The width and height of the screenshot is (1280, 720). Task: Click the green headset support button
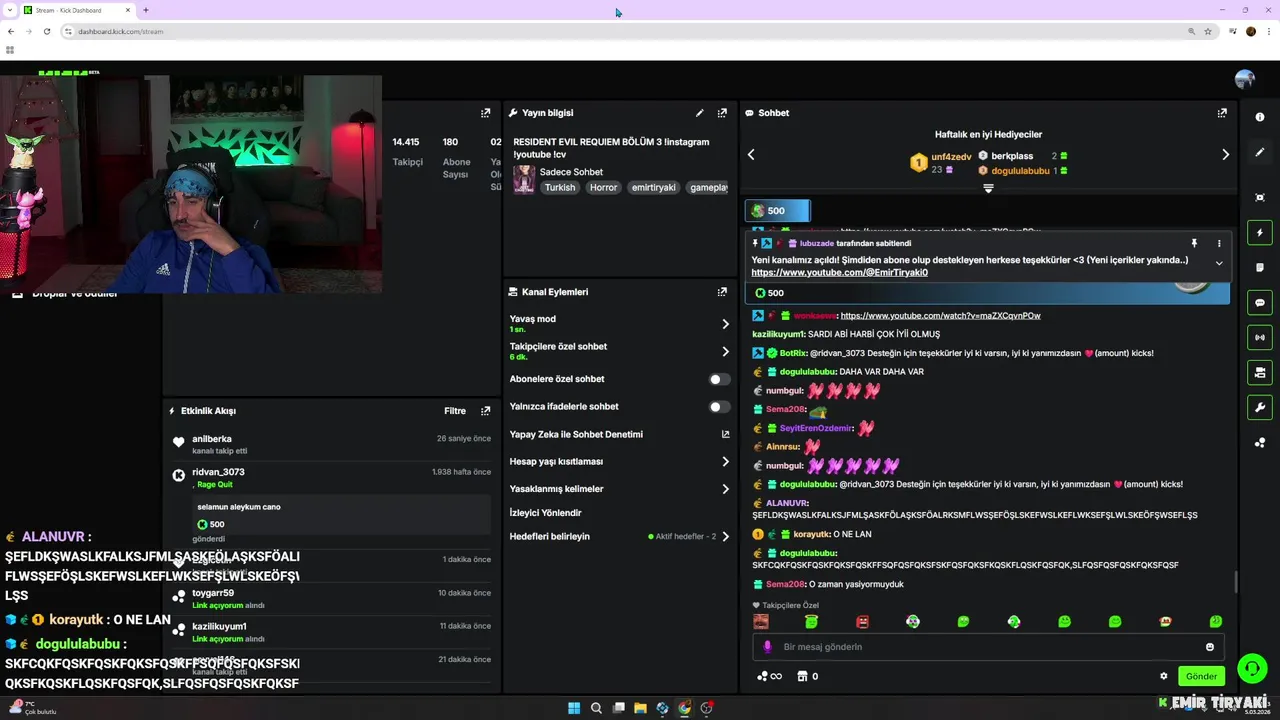pyautogui.click(x=1251, y=667)
